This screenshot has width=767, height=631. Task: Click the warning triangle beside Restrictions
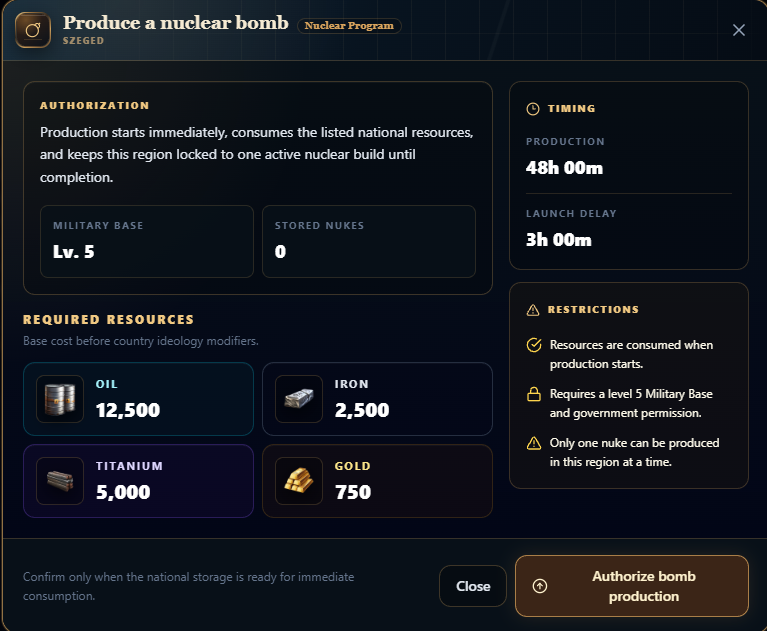click(x=533, y=310)
